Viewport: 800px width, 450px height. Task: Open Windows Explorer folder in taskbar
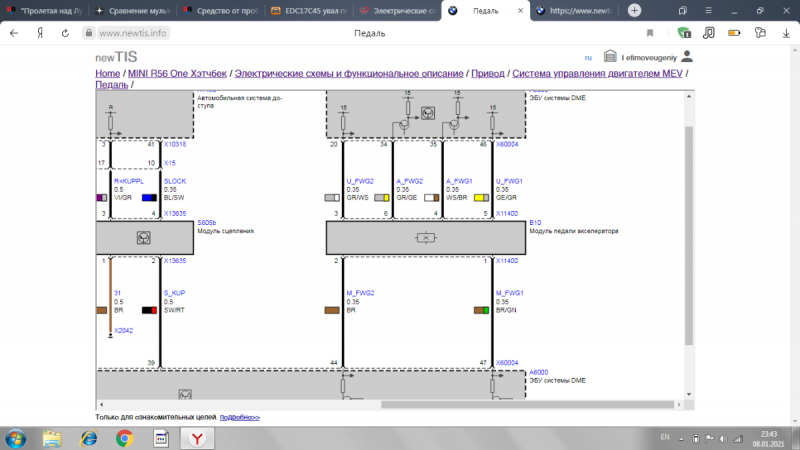(x=52, y=437)
